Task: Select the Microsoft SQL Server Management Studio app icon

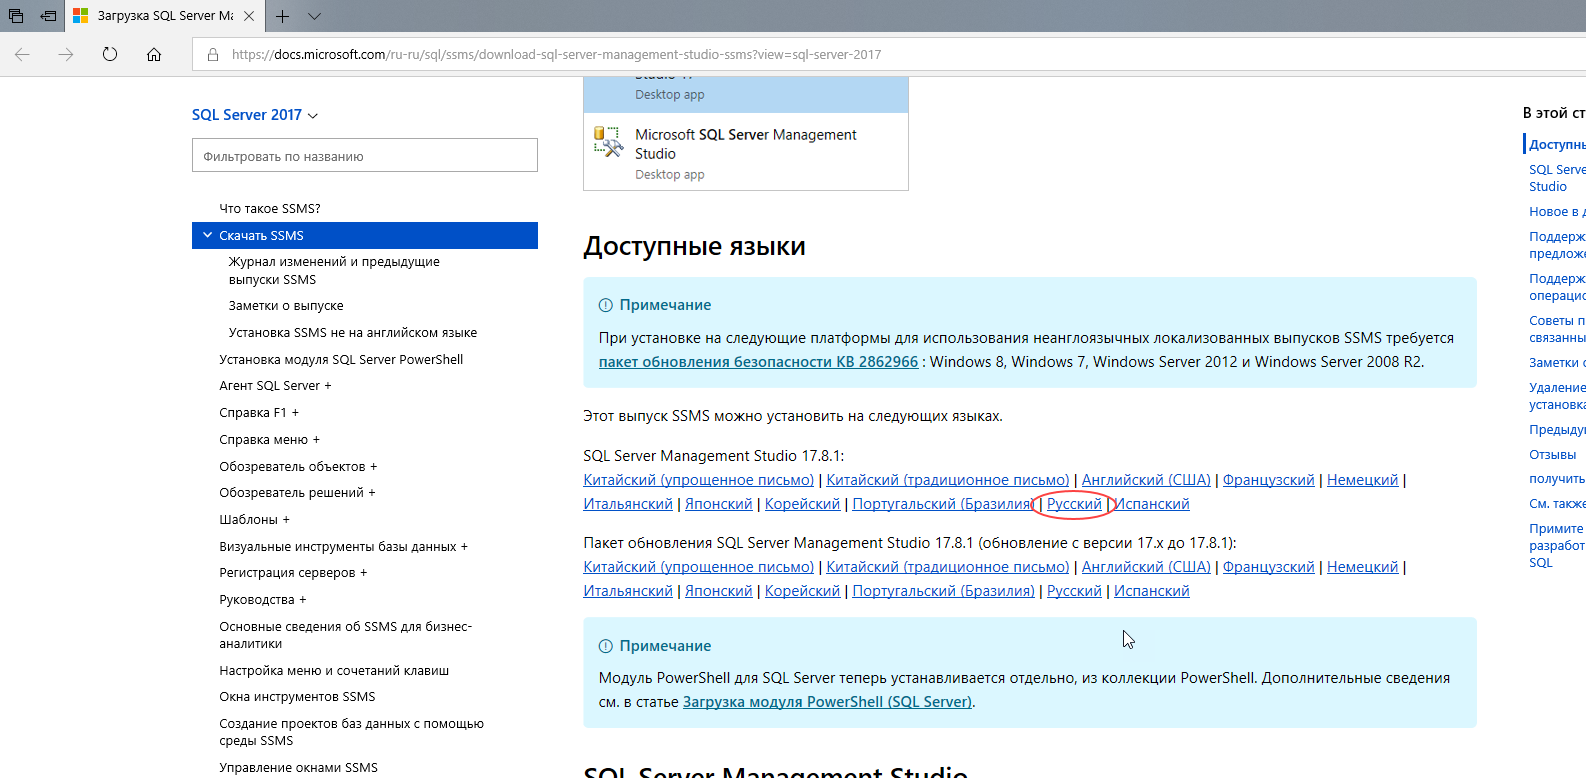Action: click(608, 141)
